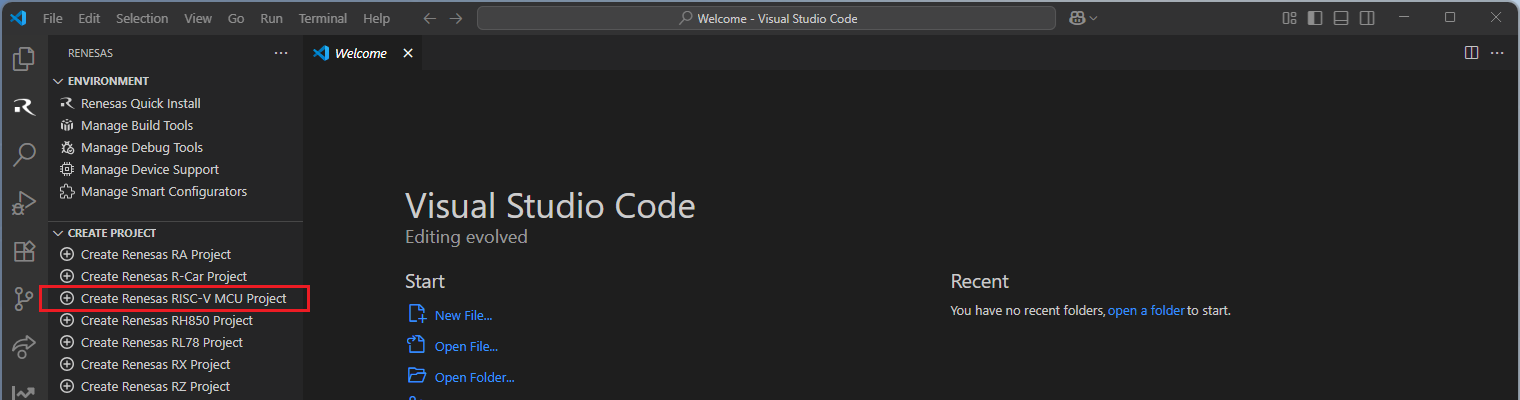The image size is (1520, 400).
Task: Open the Help menu
Action: click(377, 18)
